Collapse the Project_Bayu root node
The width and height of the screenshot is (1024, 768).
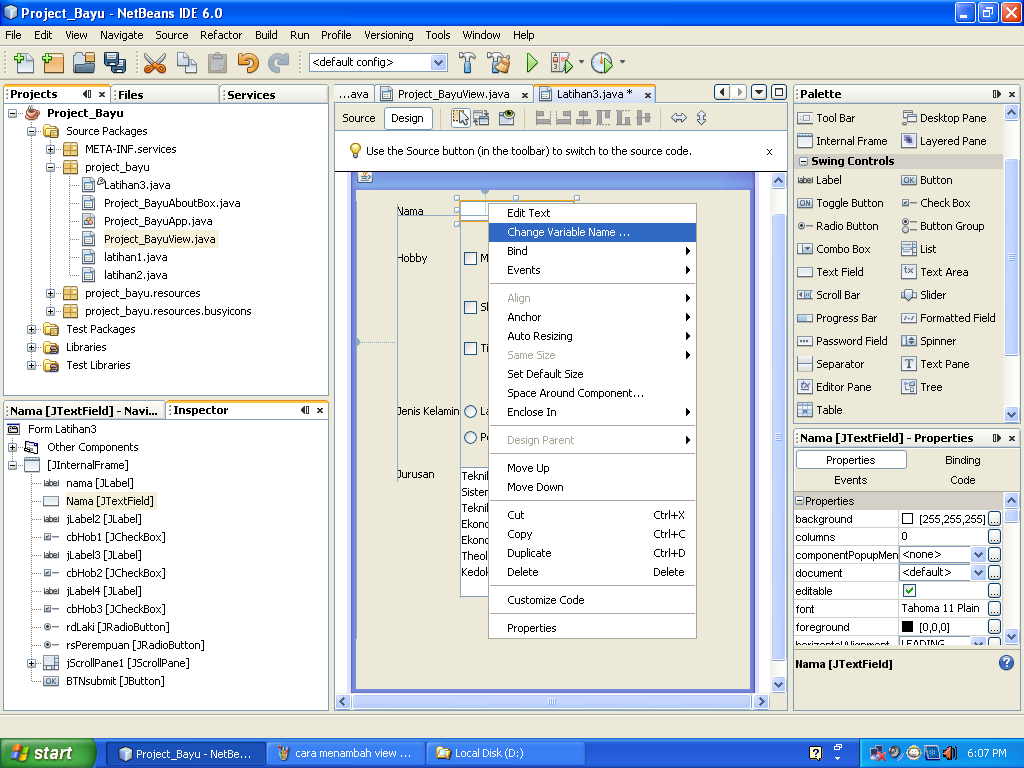pos(12,113)
